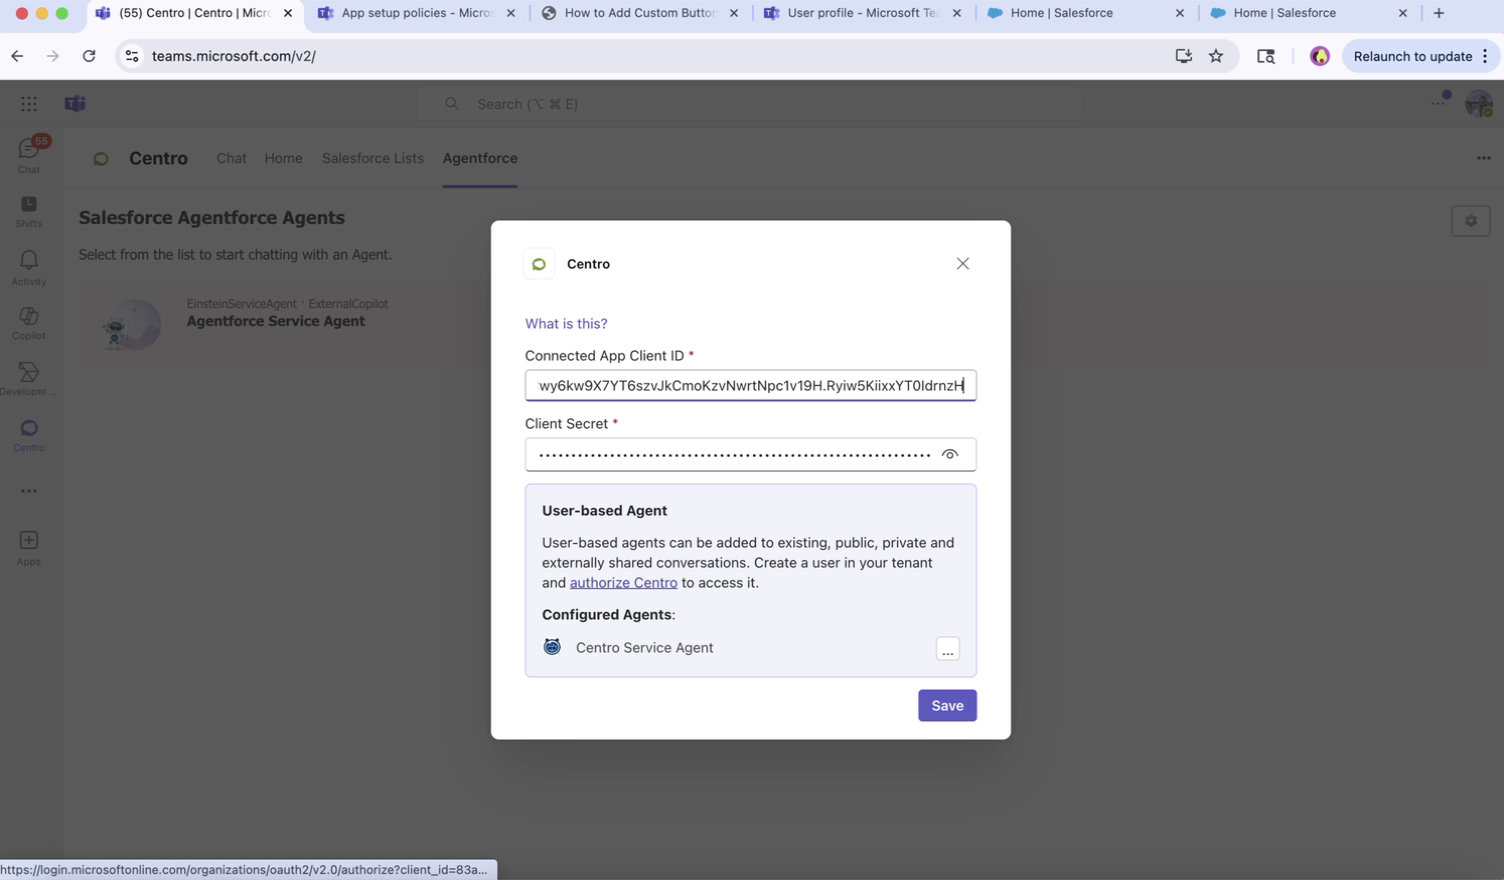The width and height of the screenshot is (1504, 880).
Task: Open Chrome tab search icon
Action: 1265,56
